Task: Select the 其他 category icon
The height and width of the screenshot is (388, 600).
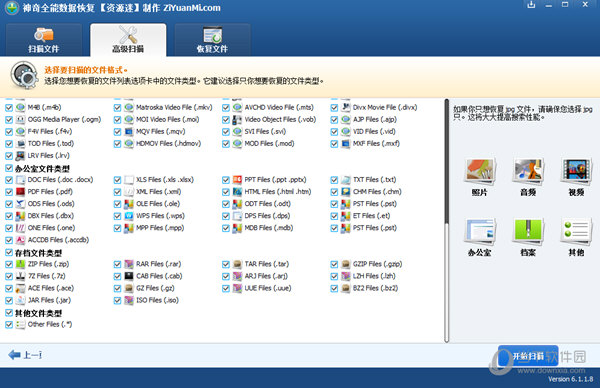Action: (576, 237)
